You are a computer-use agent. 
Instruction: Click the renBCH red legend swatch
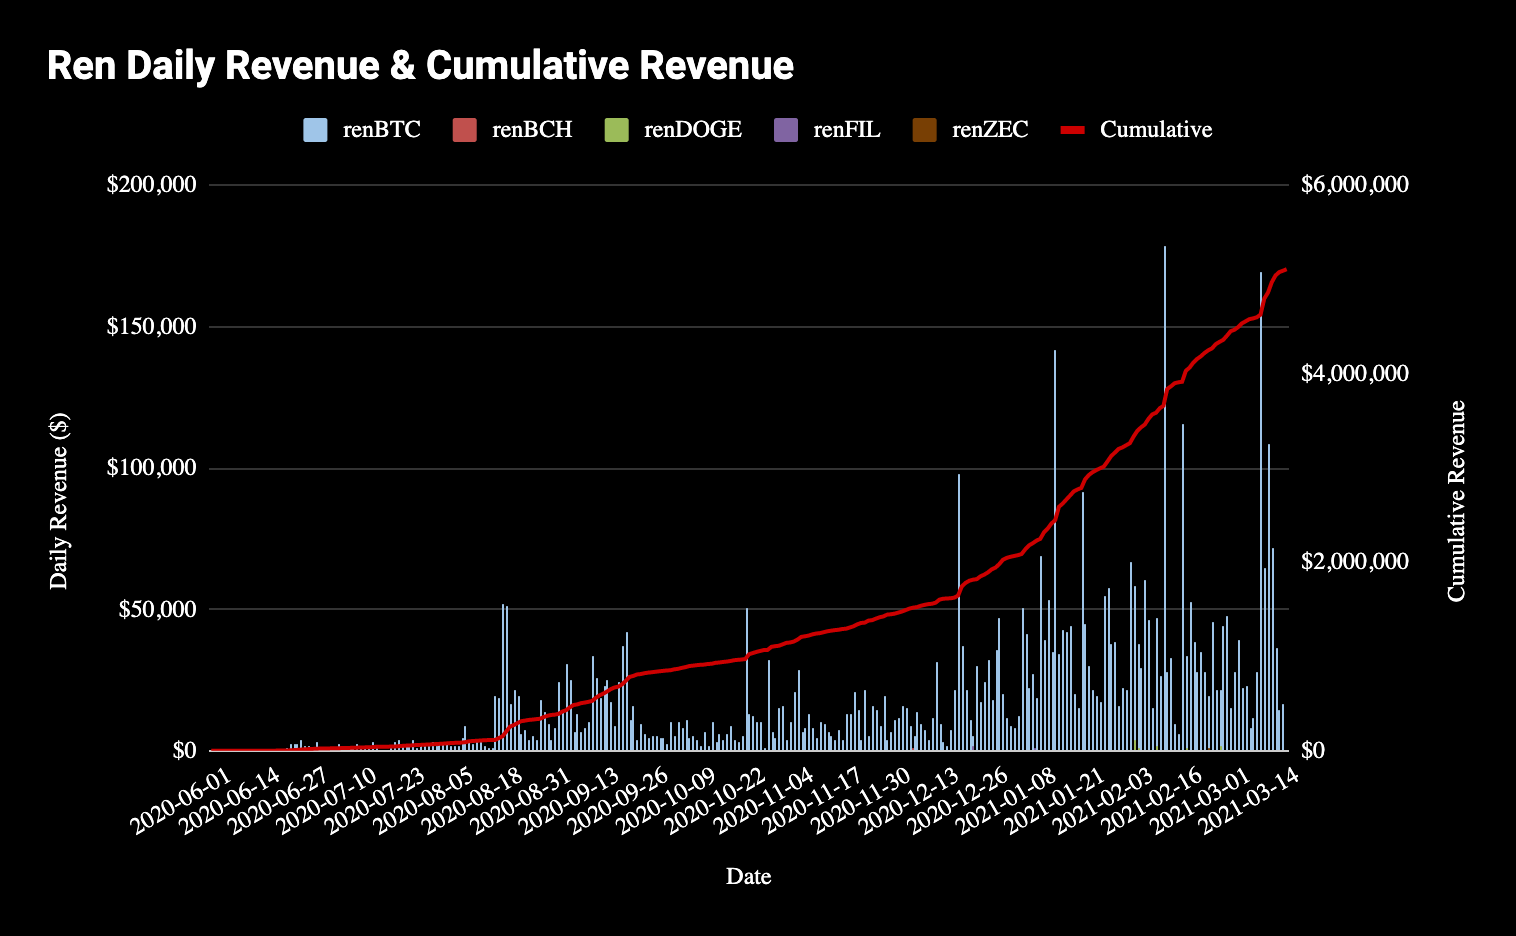coord(464,130)
